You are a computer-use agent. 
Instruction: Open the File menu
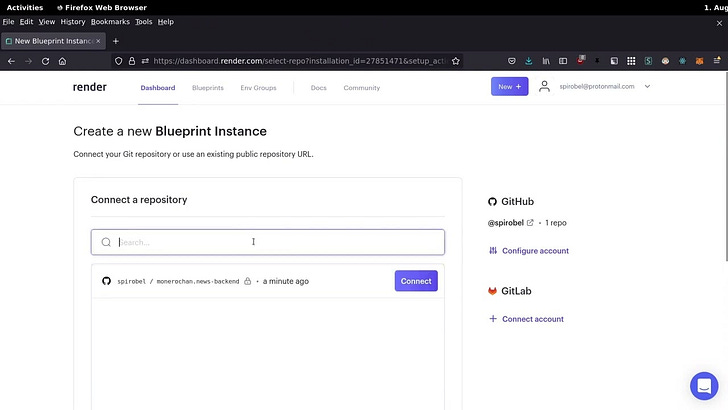(8, 22)
